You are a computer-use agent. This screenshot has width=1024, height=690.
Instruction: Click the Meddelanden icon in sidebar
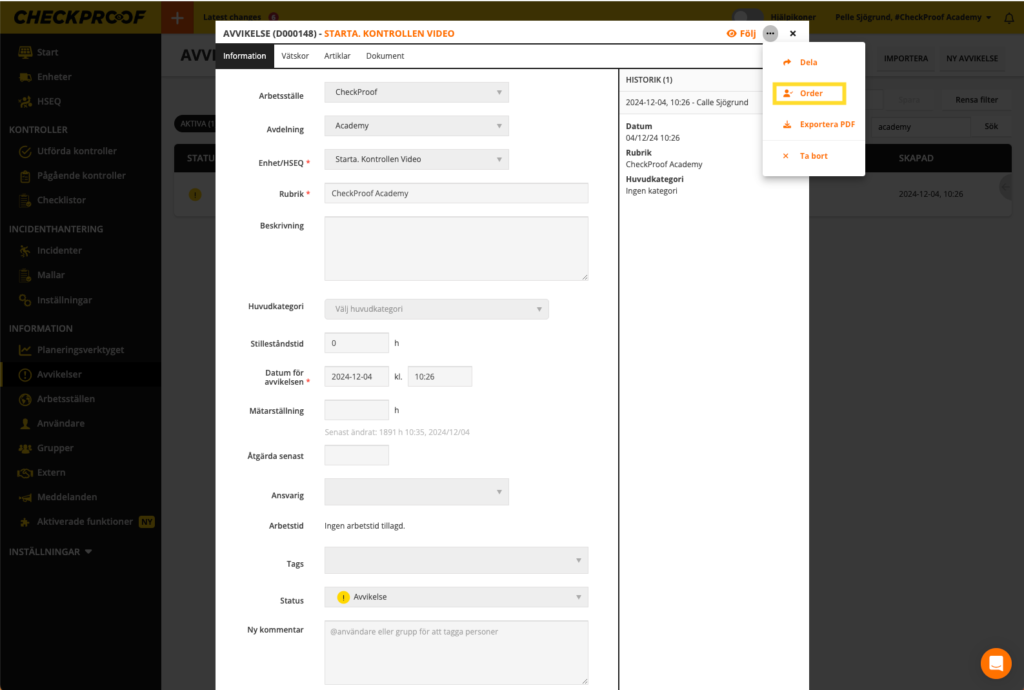(x=27, y=497)
